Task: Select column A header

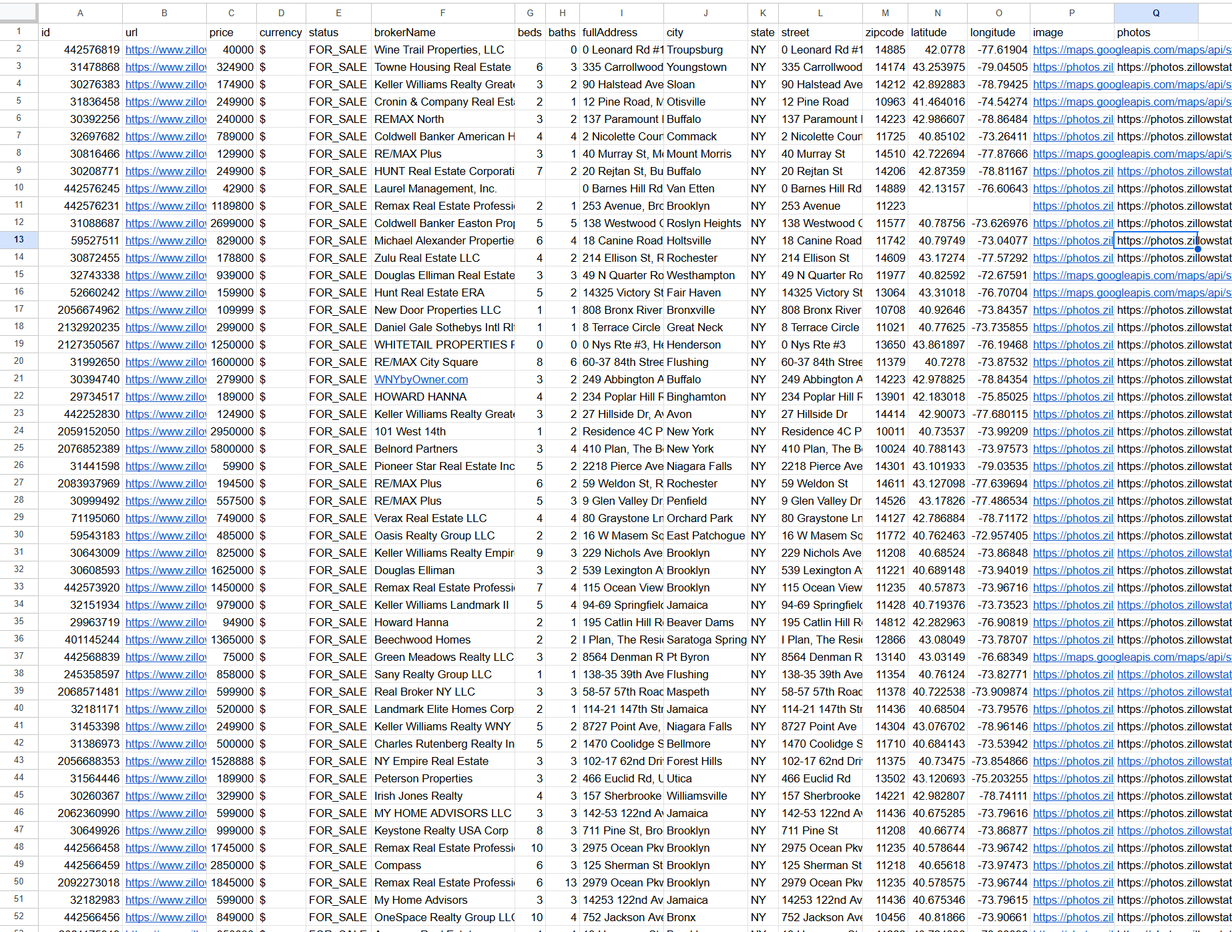Action: pyautogui.click(x=80, y=13)
